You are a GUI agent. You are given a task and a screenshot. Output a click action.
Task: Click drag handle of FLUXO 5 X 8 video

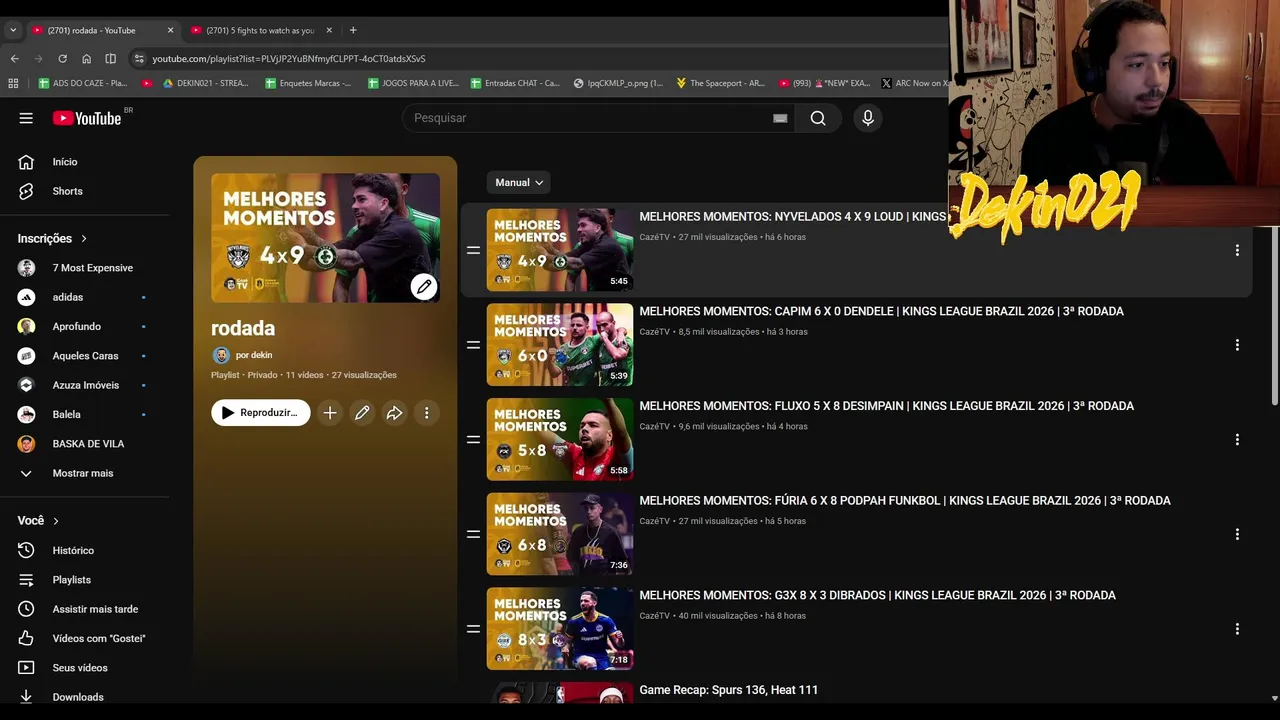473,439
